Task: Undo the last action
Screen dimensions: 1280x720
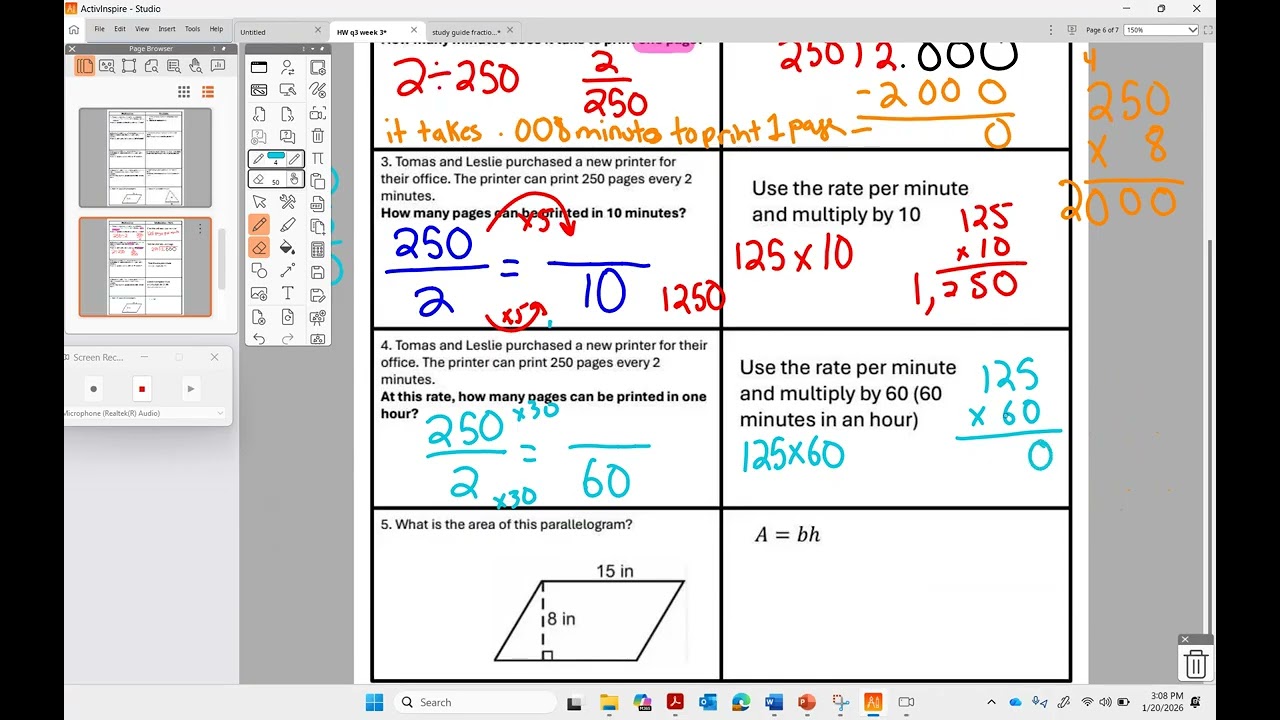Action: 259,338
